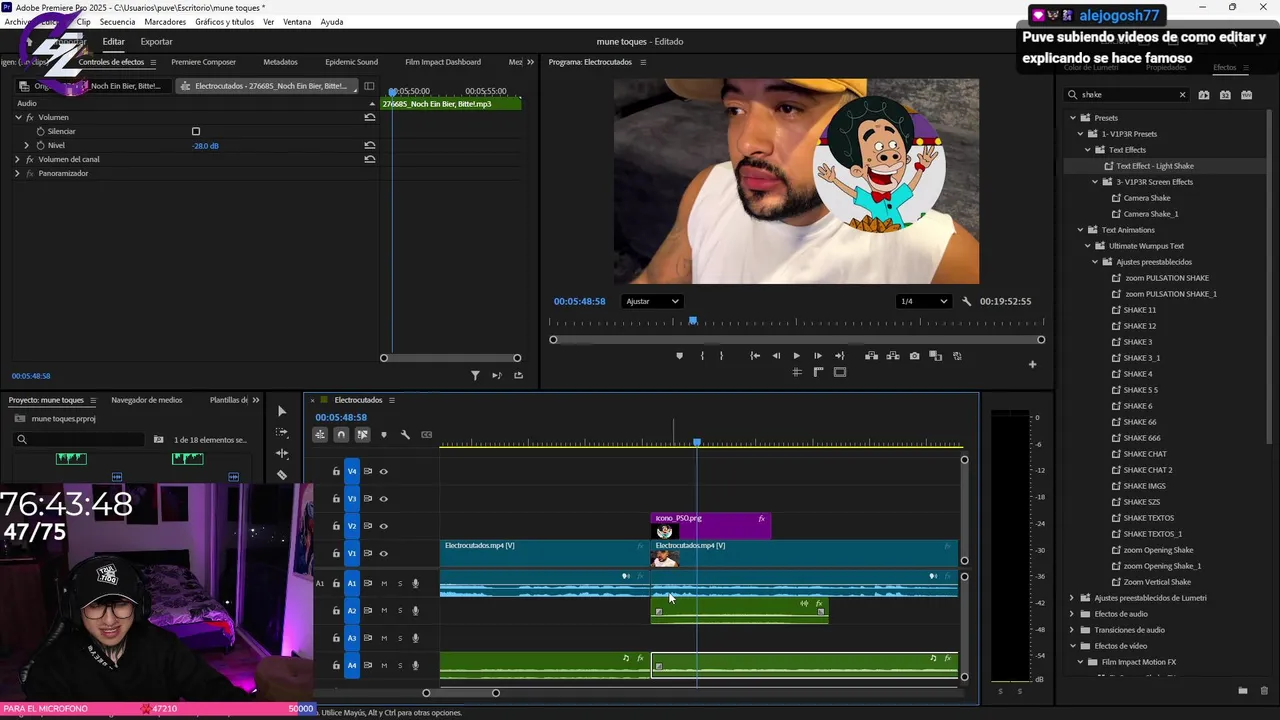Screen dimensions: 1280x720
Task: Select the icono_PSO.png clip on V2
Action: pos(710,526)
